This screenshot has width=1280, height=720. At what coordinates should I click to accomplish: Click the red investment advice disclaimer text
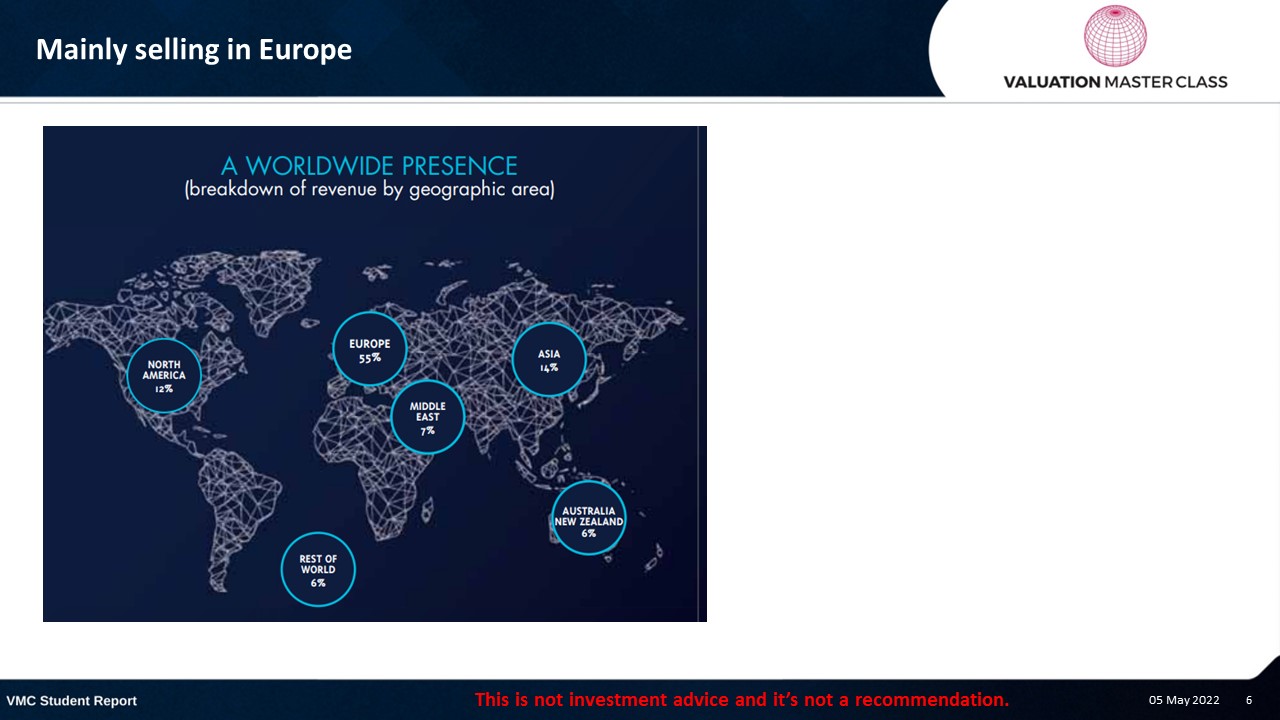742,699
